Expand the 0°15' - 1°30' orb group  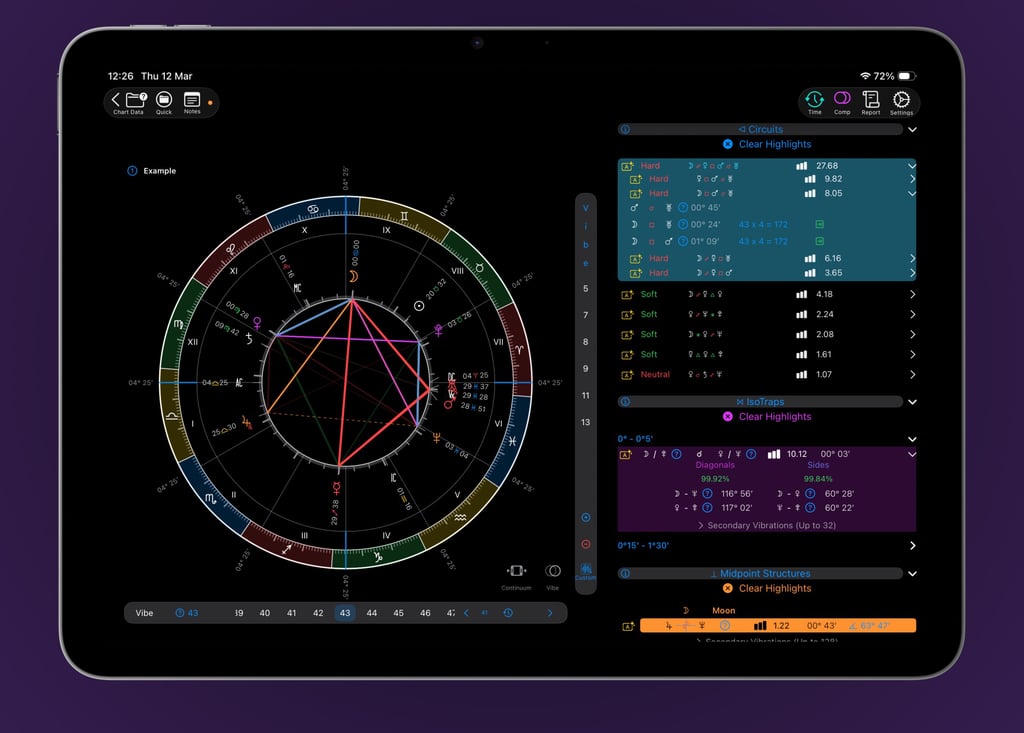point(912,546)
